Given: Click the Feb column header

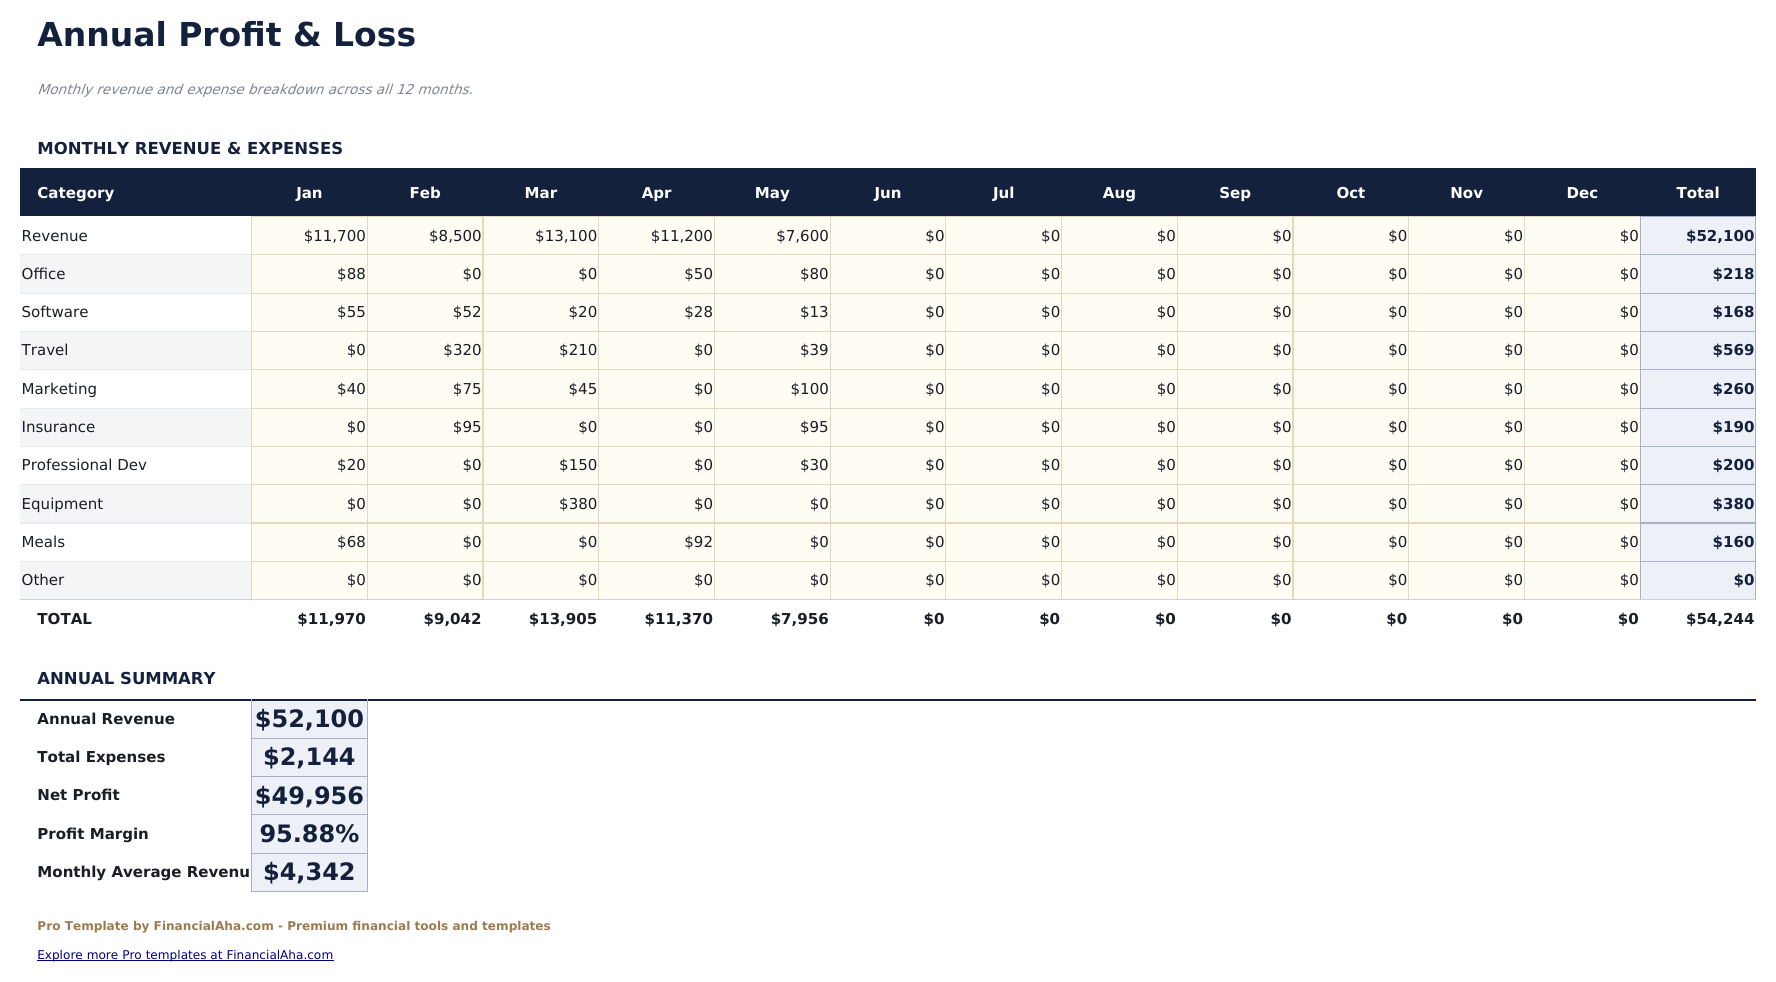Looking at the screenshot, I should click(x=424, y=192).
